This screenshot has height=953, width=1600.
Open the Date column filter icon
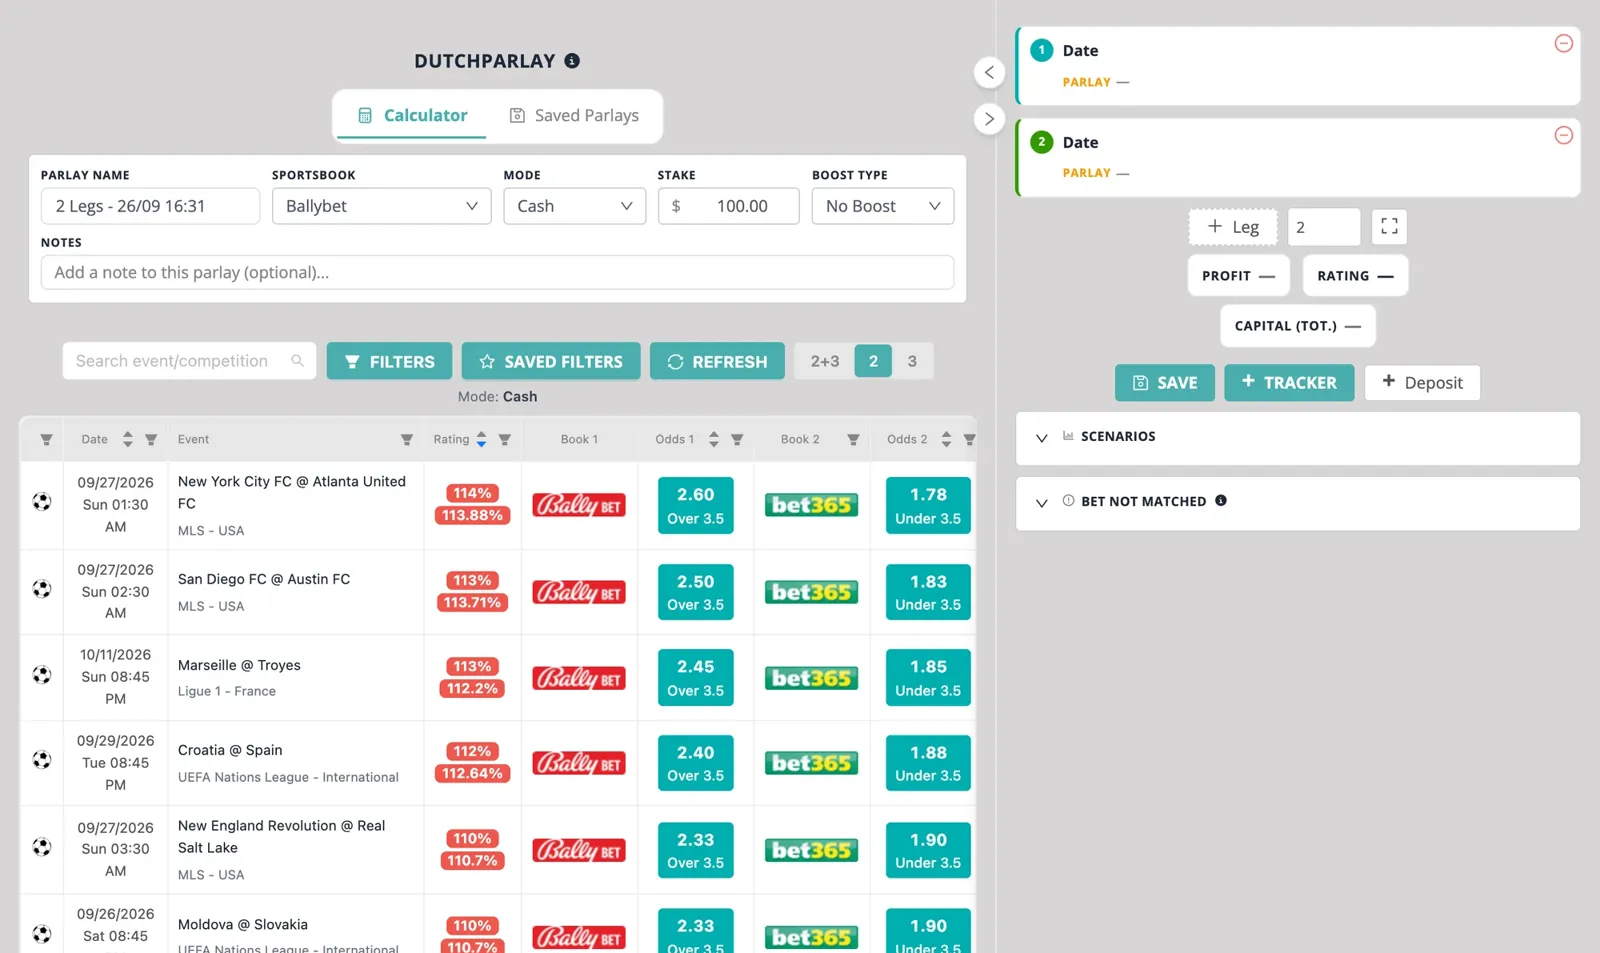click(151, 439)
